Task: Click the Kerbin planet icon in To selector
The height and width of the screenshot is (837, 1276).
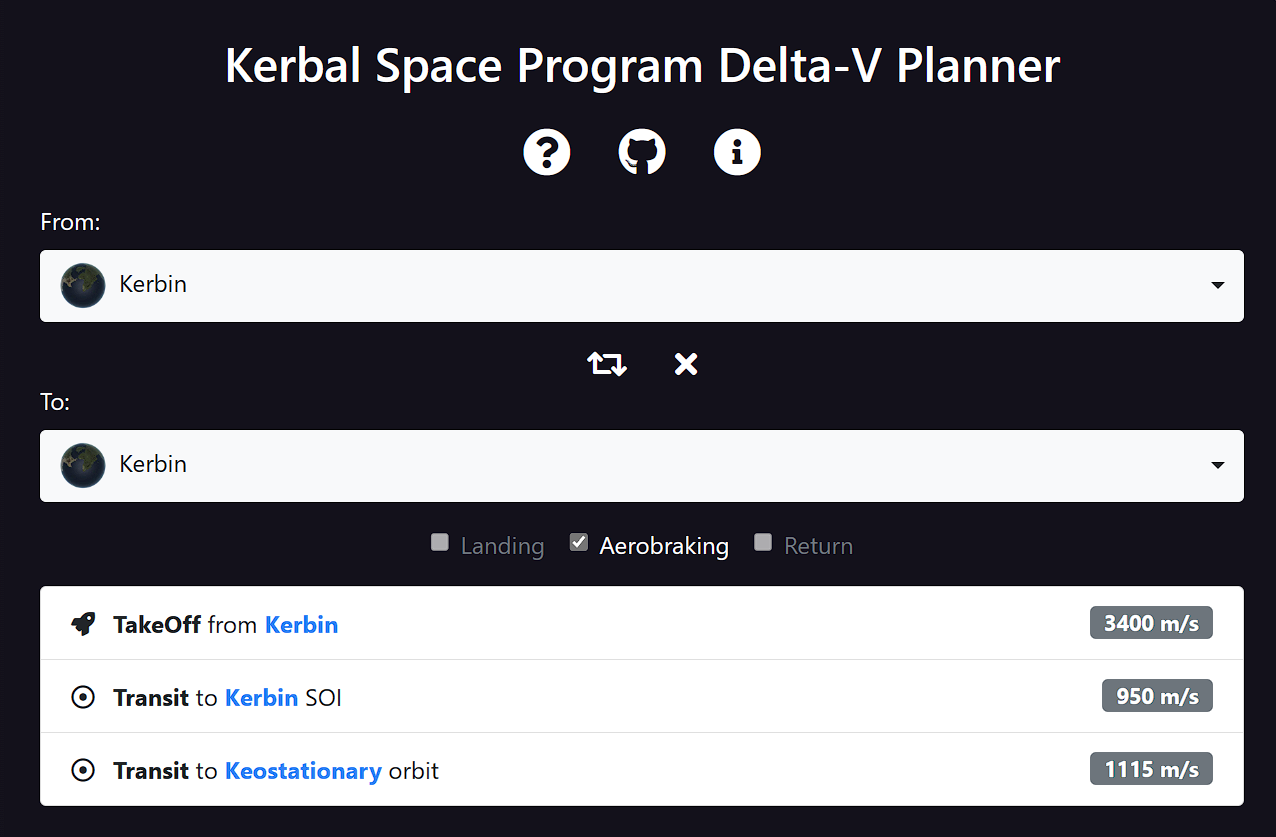Action: tap(82, 465)
